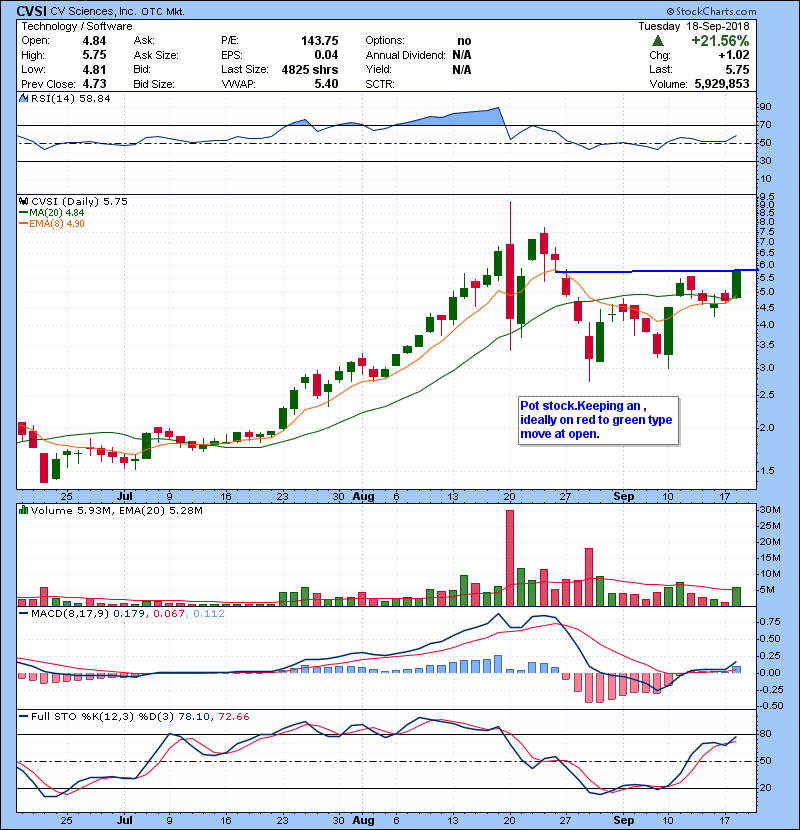
Task: Click the Volume 5,929,853 figure in header
Action: (722, 84)
